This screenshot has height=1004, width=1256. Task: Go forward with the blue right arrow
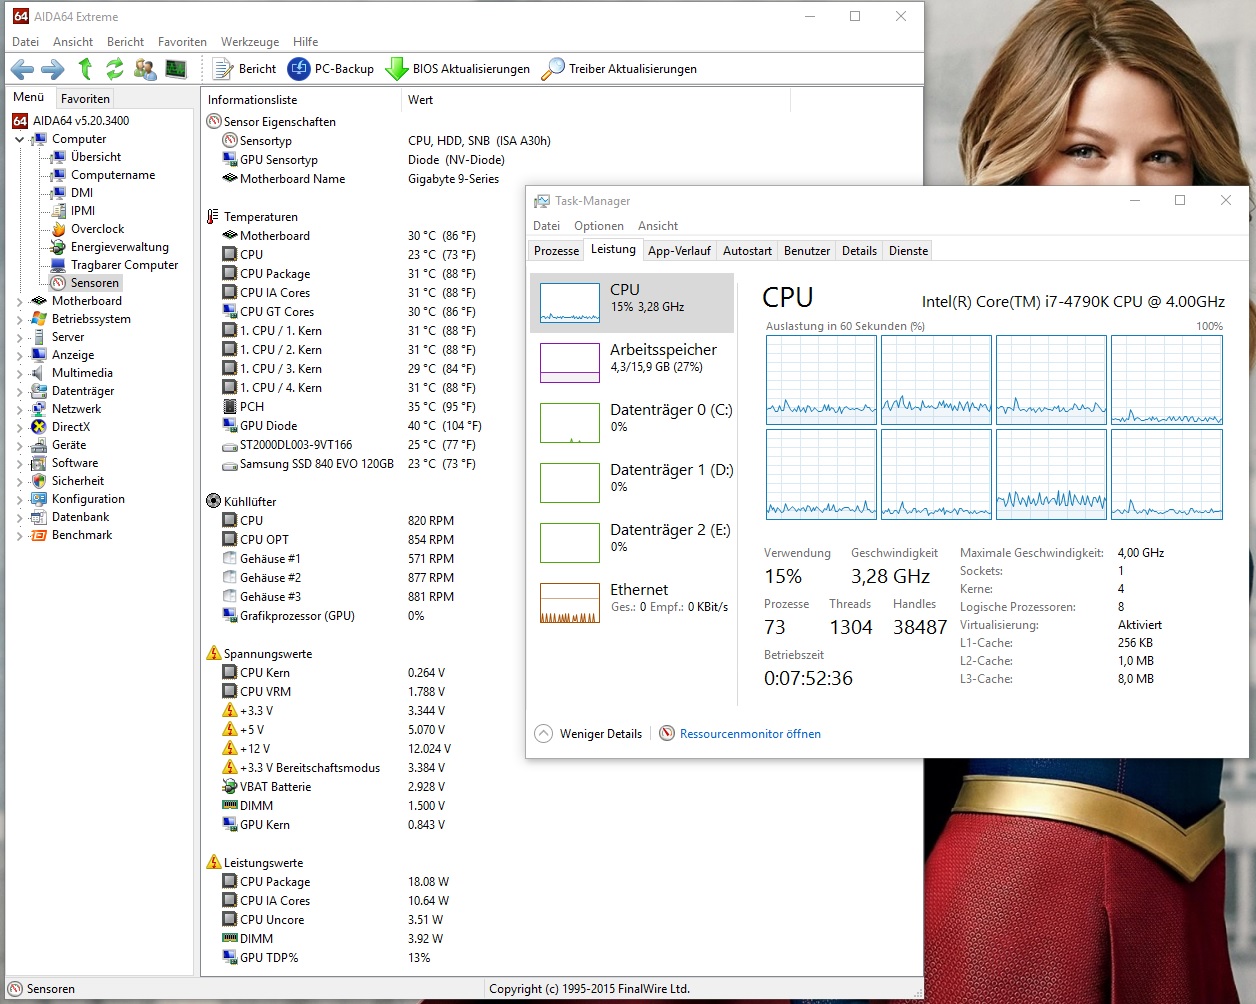tap(53, 69)
